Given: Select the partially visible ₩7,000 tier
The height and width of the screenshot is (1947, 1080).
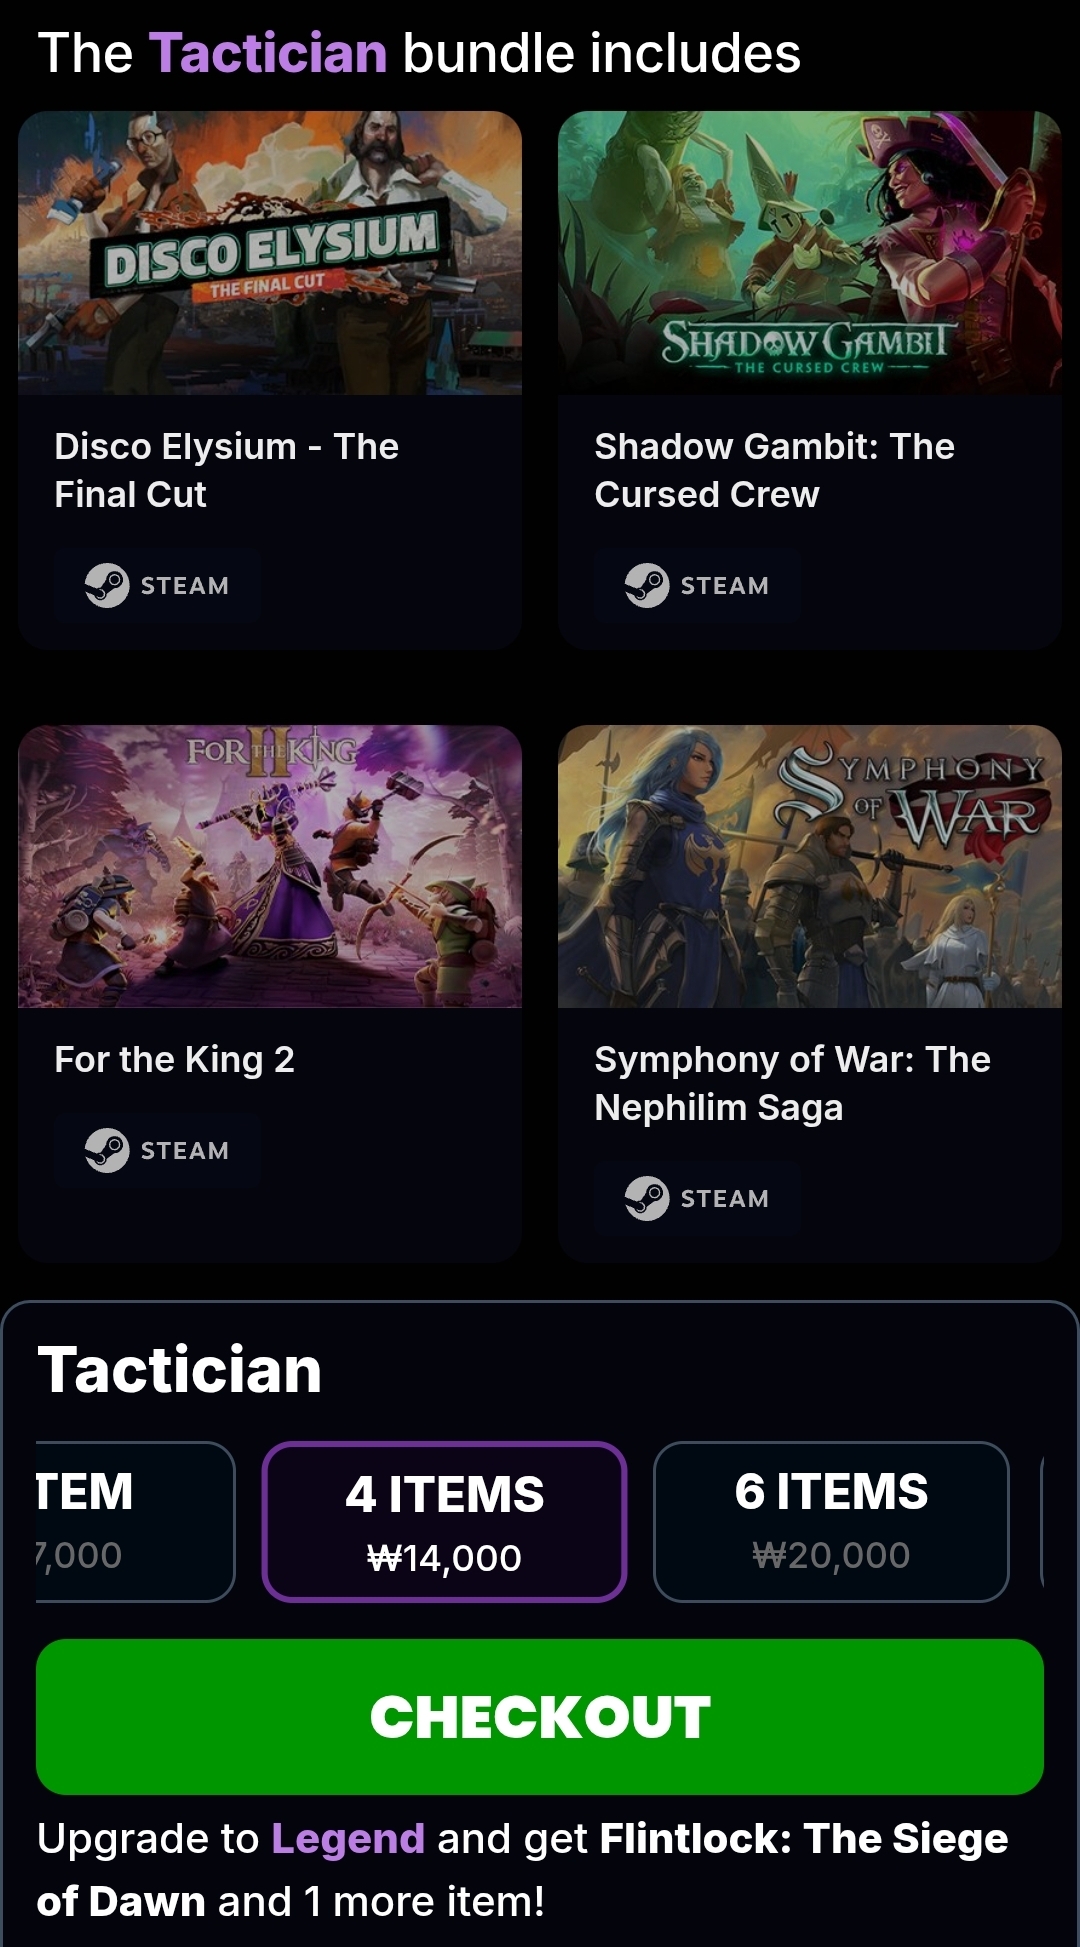Looking at the screenshot, I should 134,1522.
